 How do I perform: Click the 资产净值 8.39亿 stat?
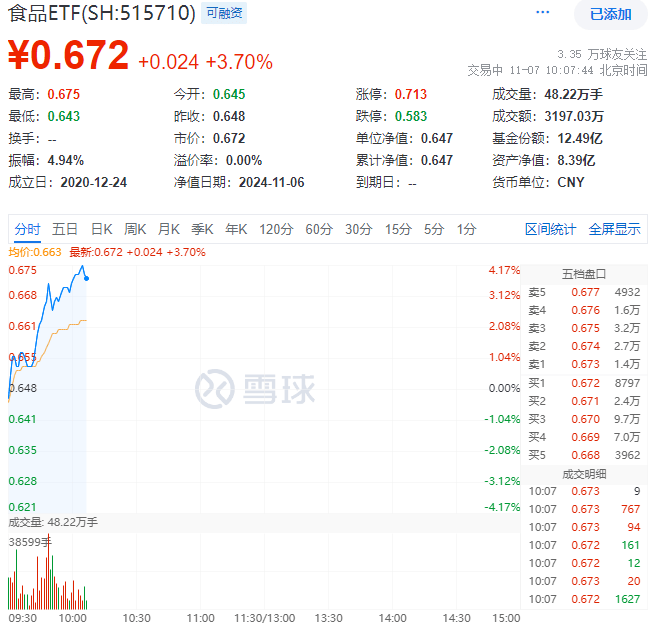click(x=543, y=161)
